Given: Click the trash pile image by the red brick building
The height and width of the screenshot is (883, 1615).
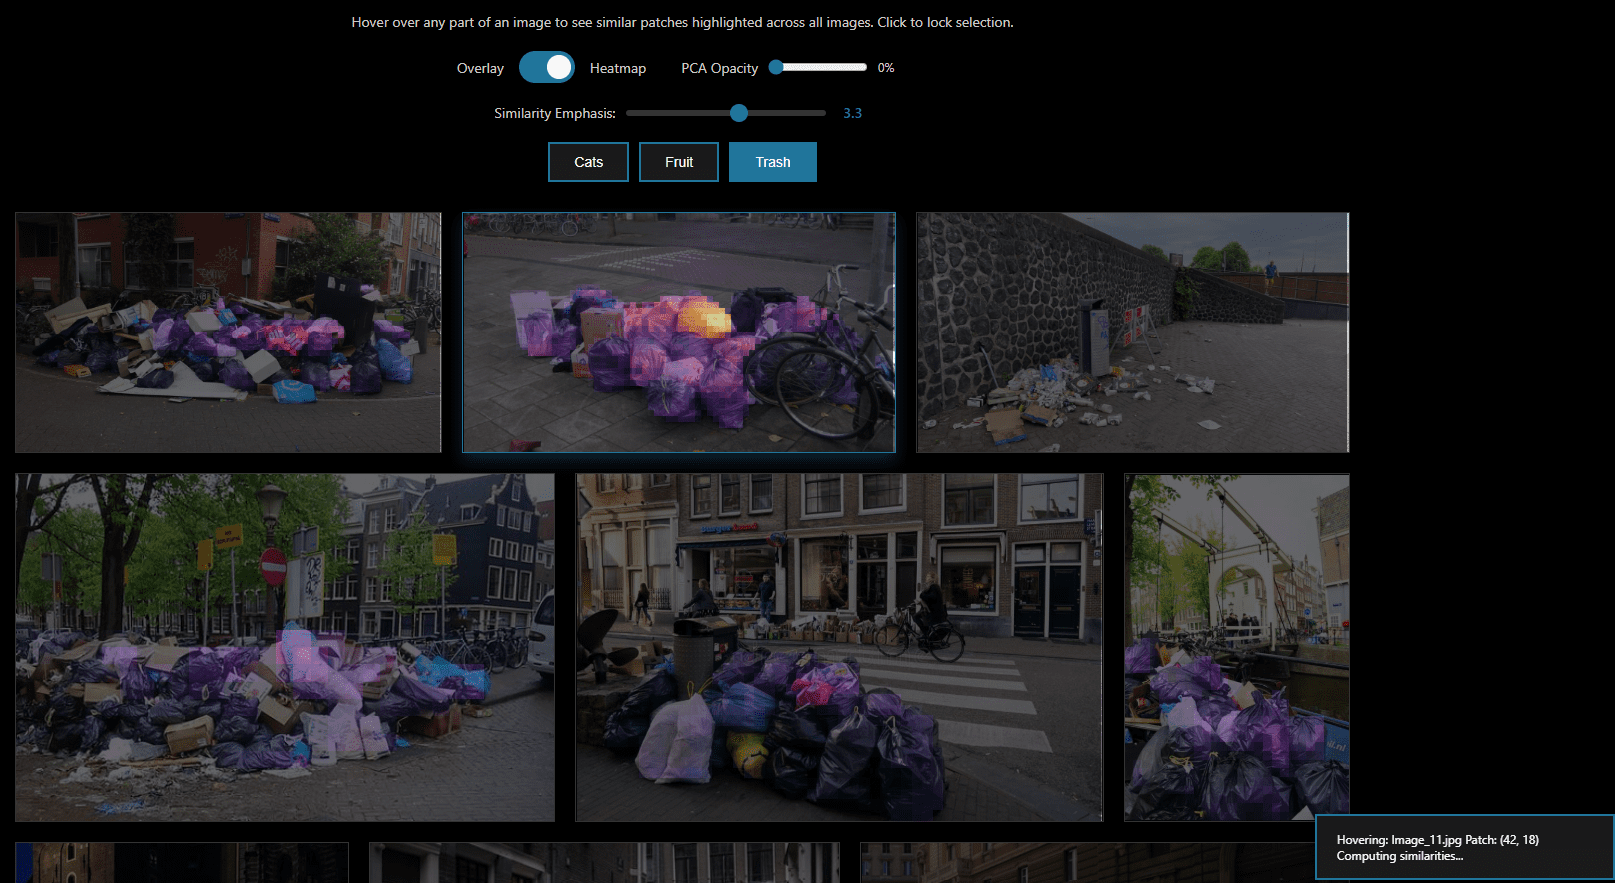Looking at the screenshot, I should coord(228,332).
